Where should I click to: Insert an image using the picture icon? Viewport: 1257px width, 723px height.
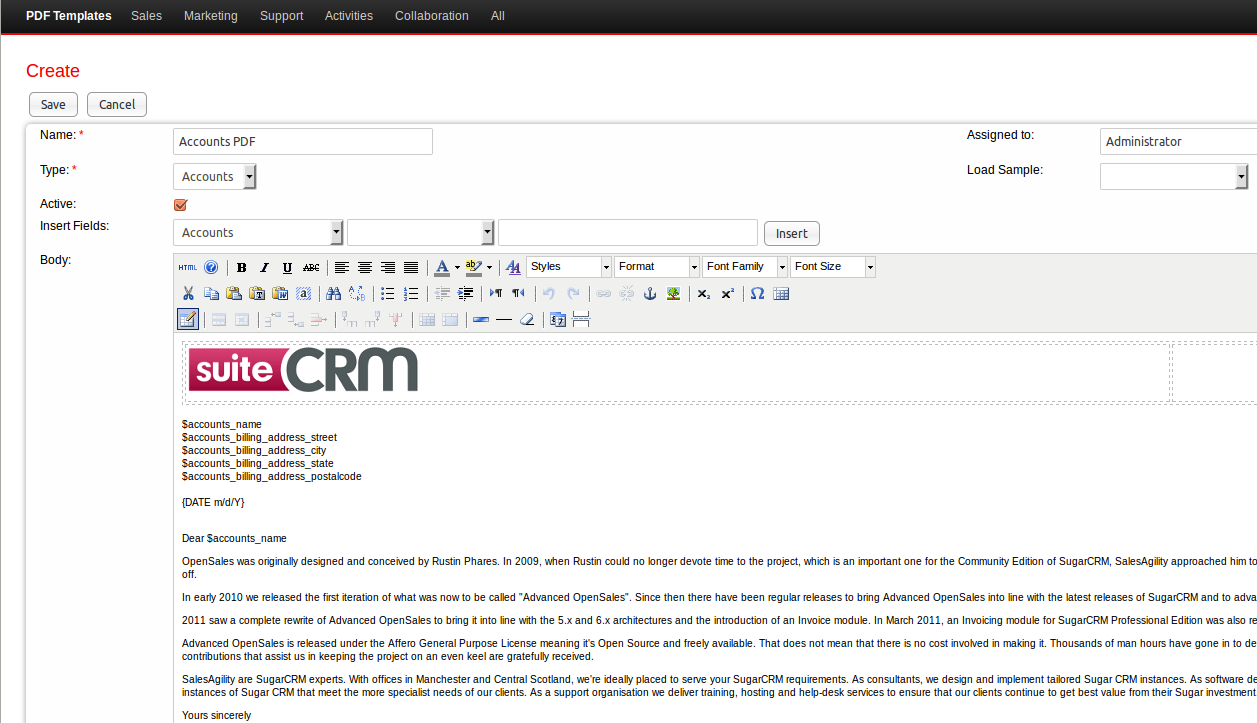(673, 293)
